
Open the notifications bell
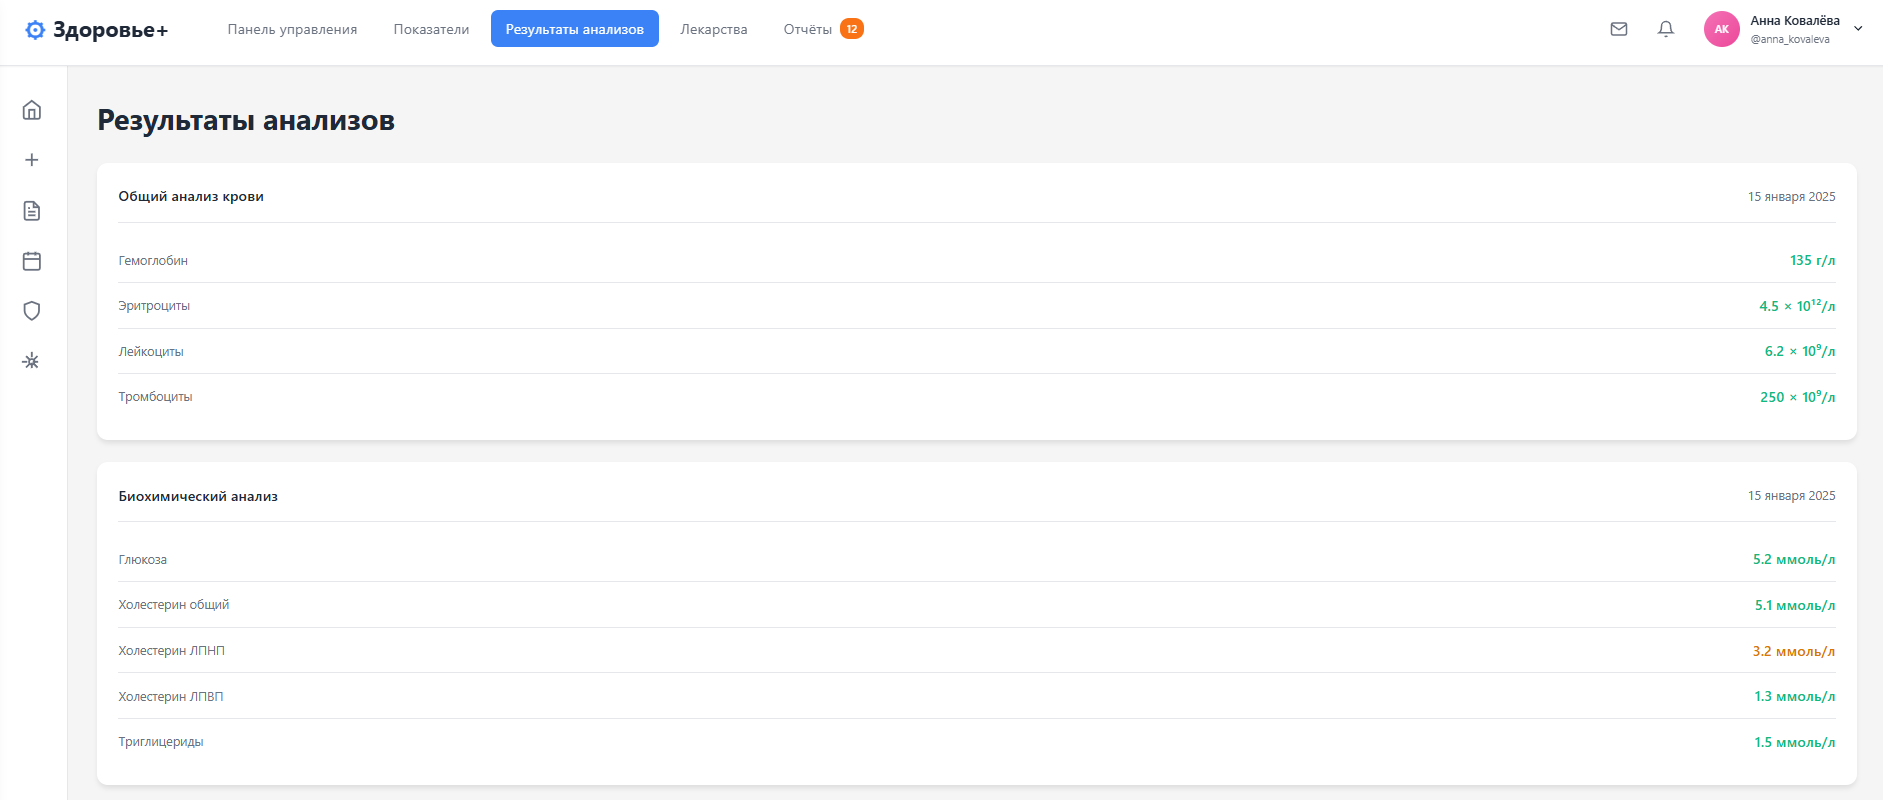pos(1666,29)
